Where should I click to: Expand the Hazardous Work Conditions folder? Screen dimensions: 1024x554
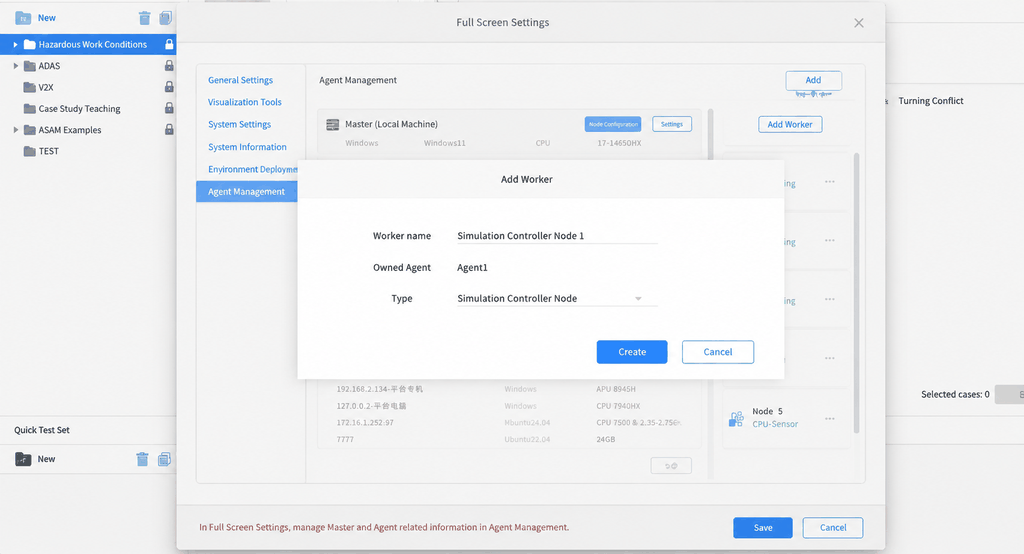tap(15, 44)
